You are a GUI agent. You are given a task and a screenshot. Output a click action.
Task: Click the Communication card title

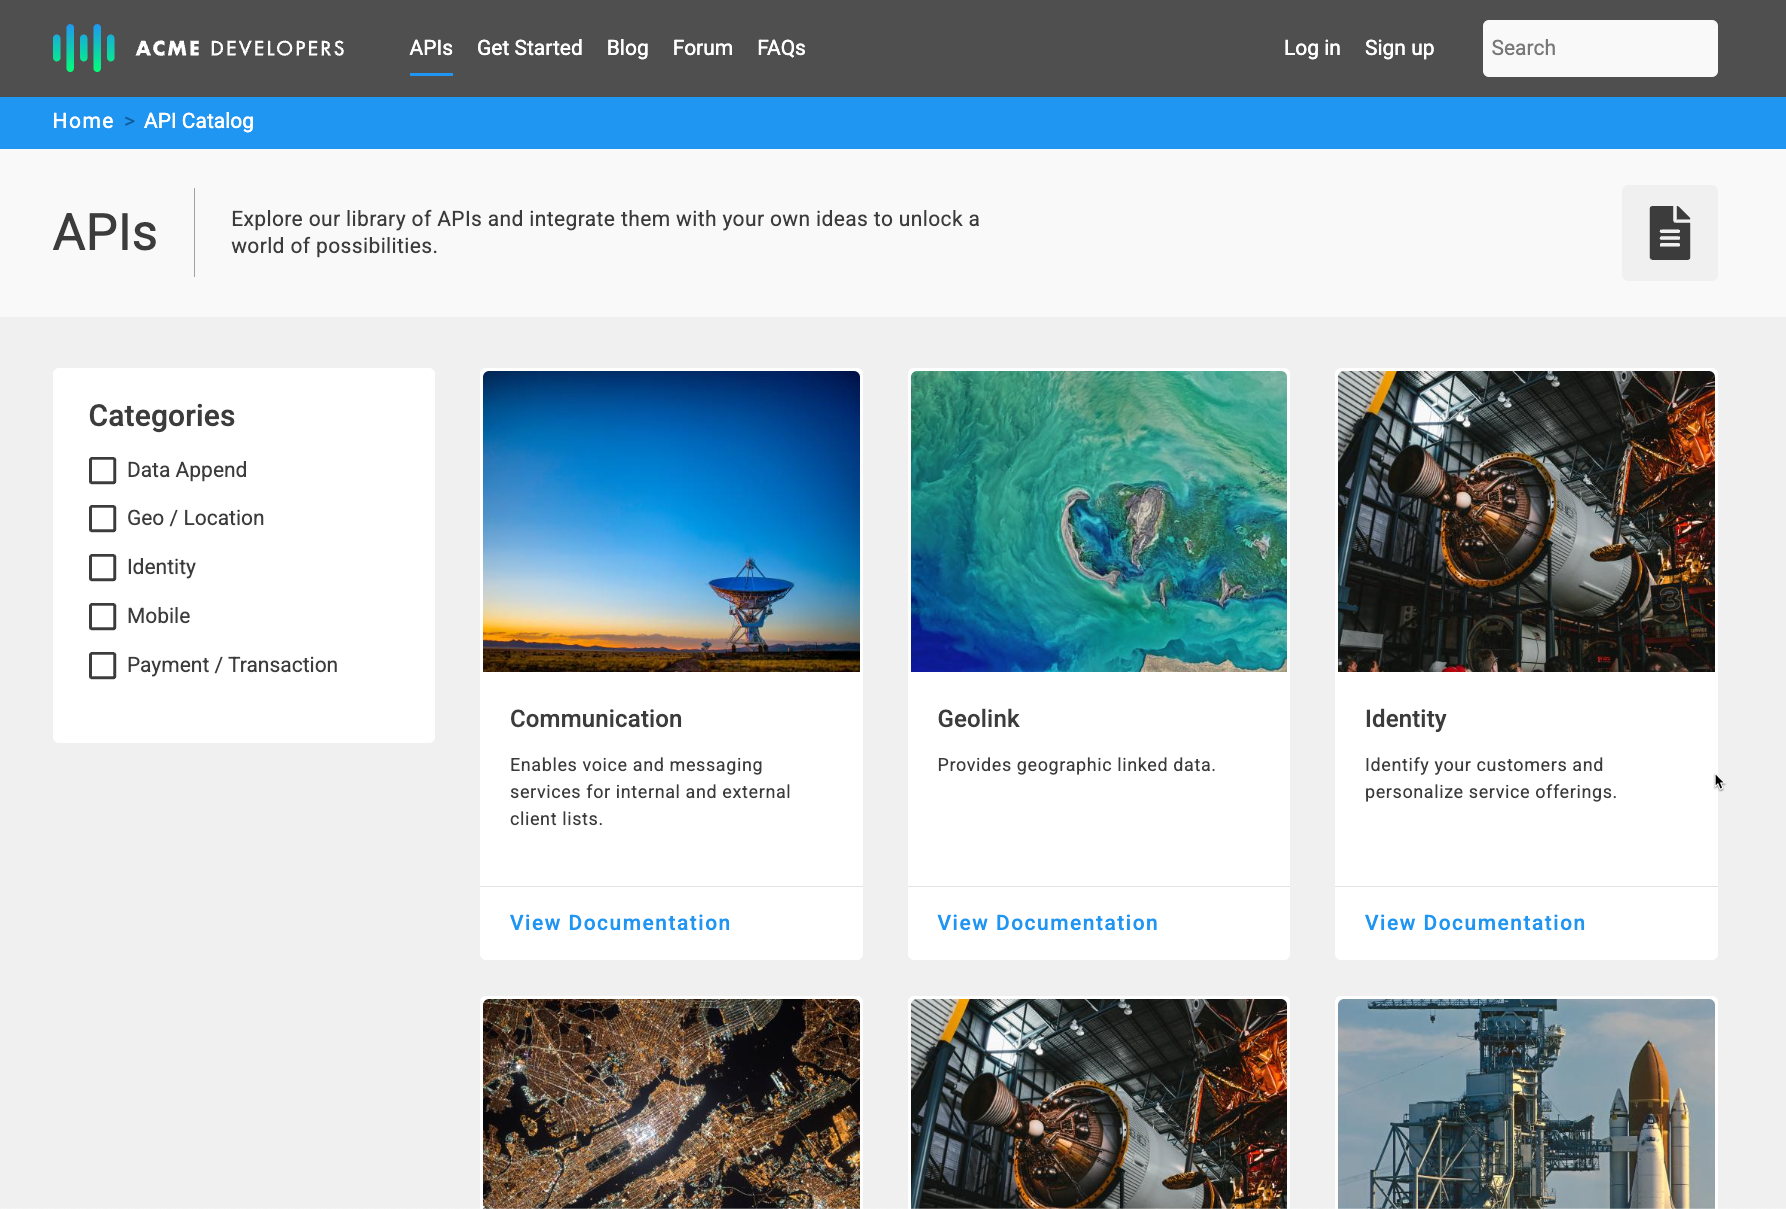tap(596, 719)
